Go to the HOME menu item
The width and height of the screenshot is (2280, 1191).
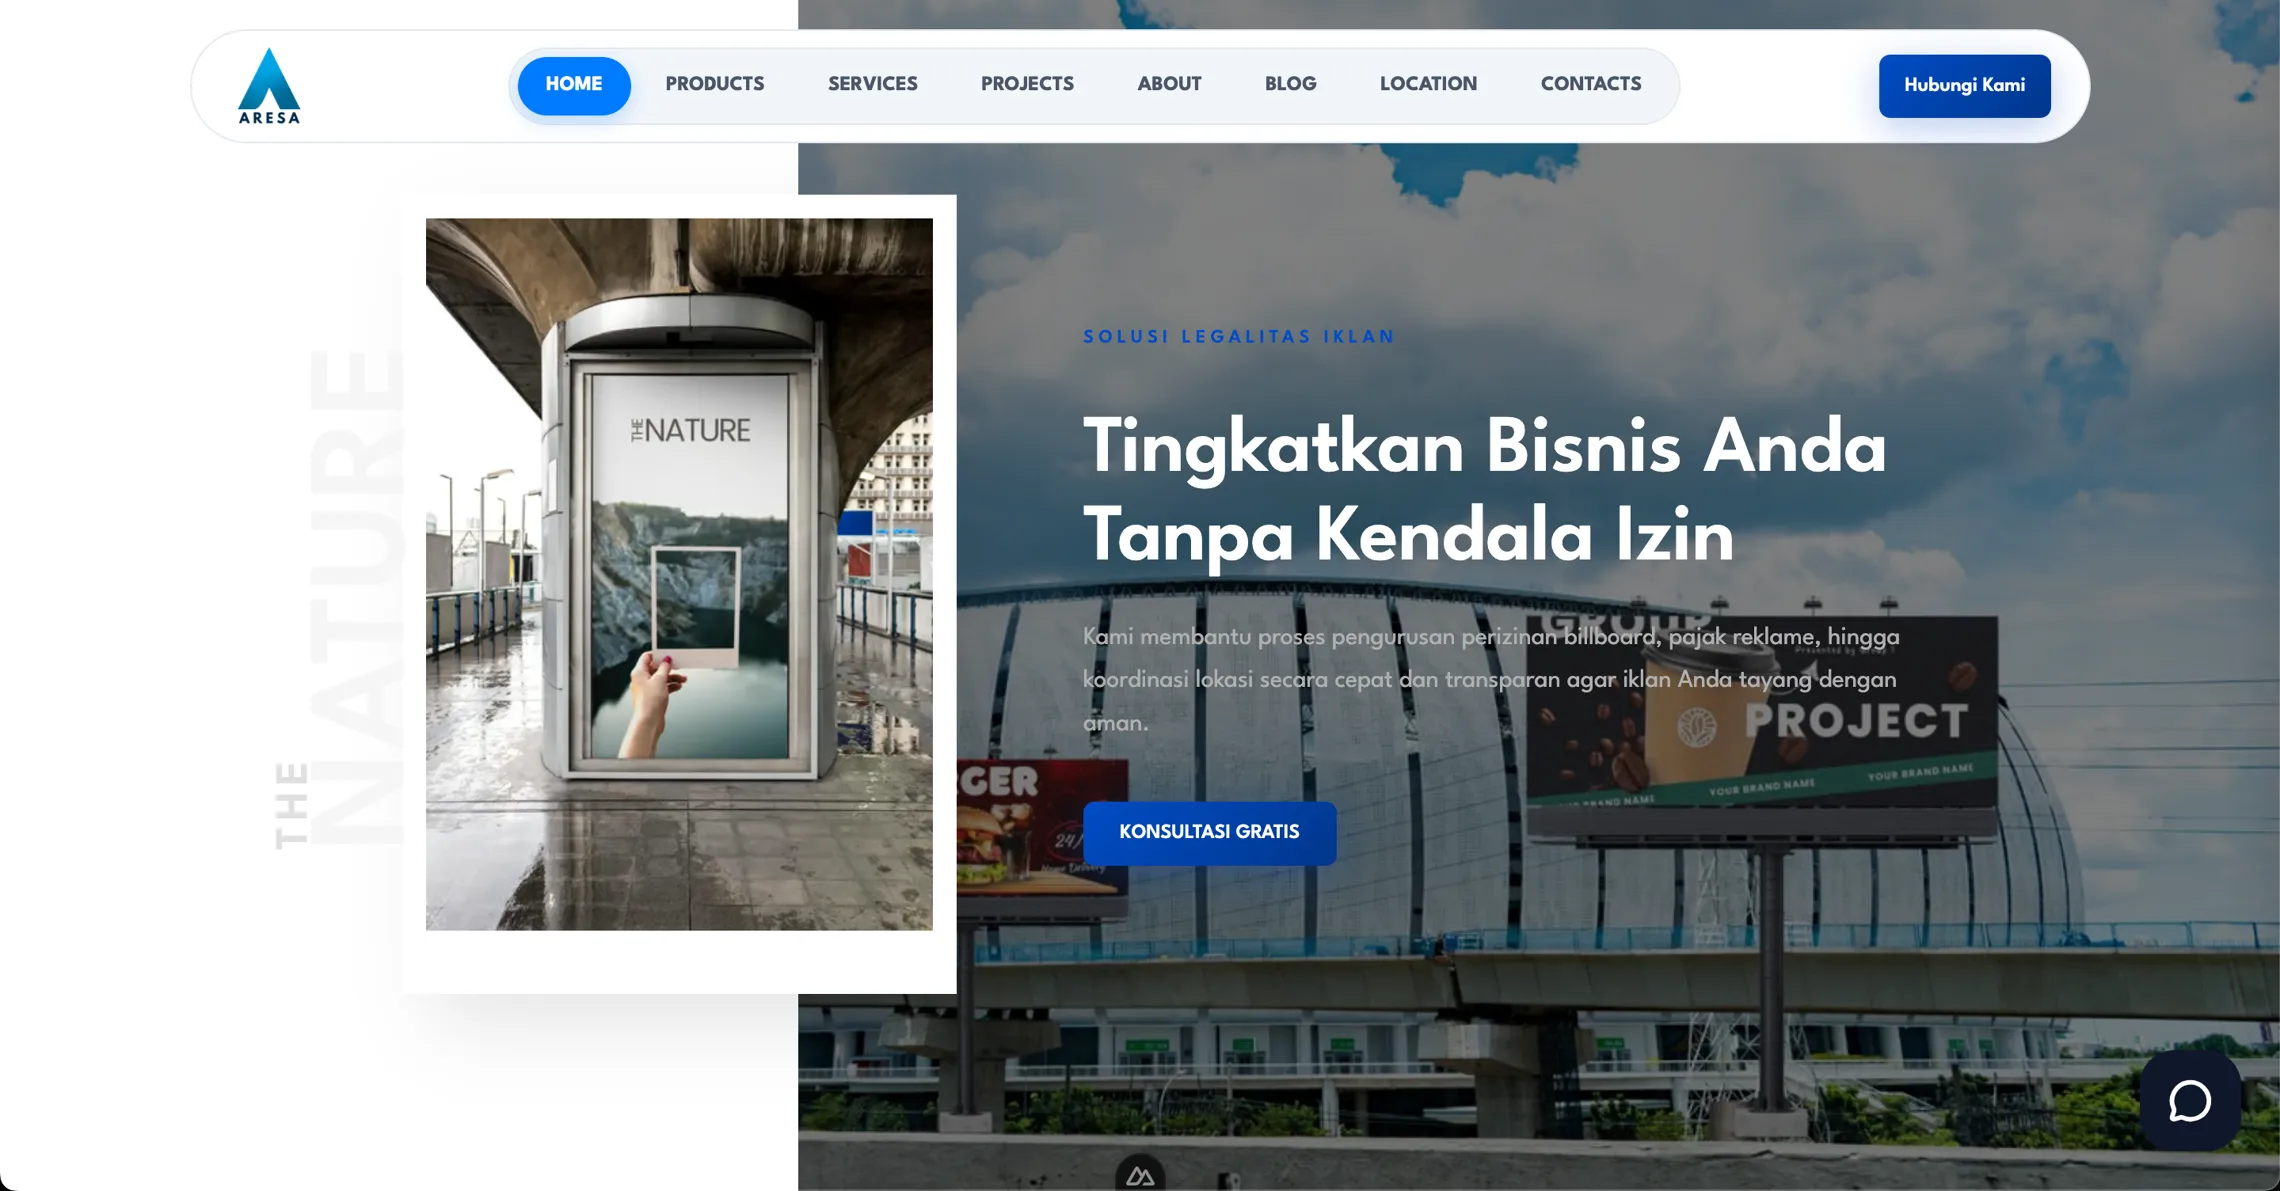pyautogui.click(x=574, y=85)
